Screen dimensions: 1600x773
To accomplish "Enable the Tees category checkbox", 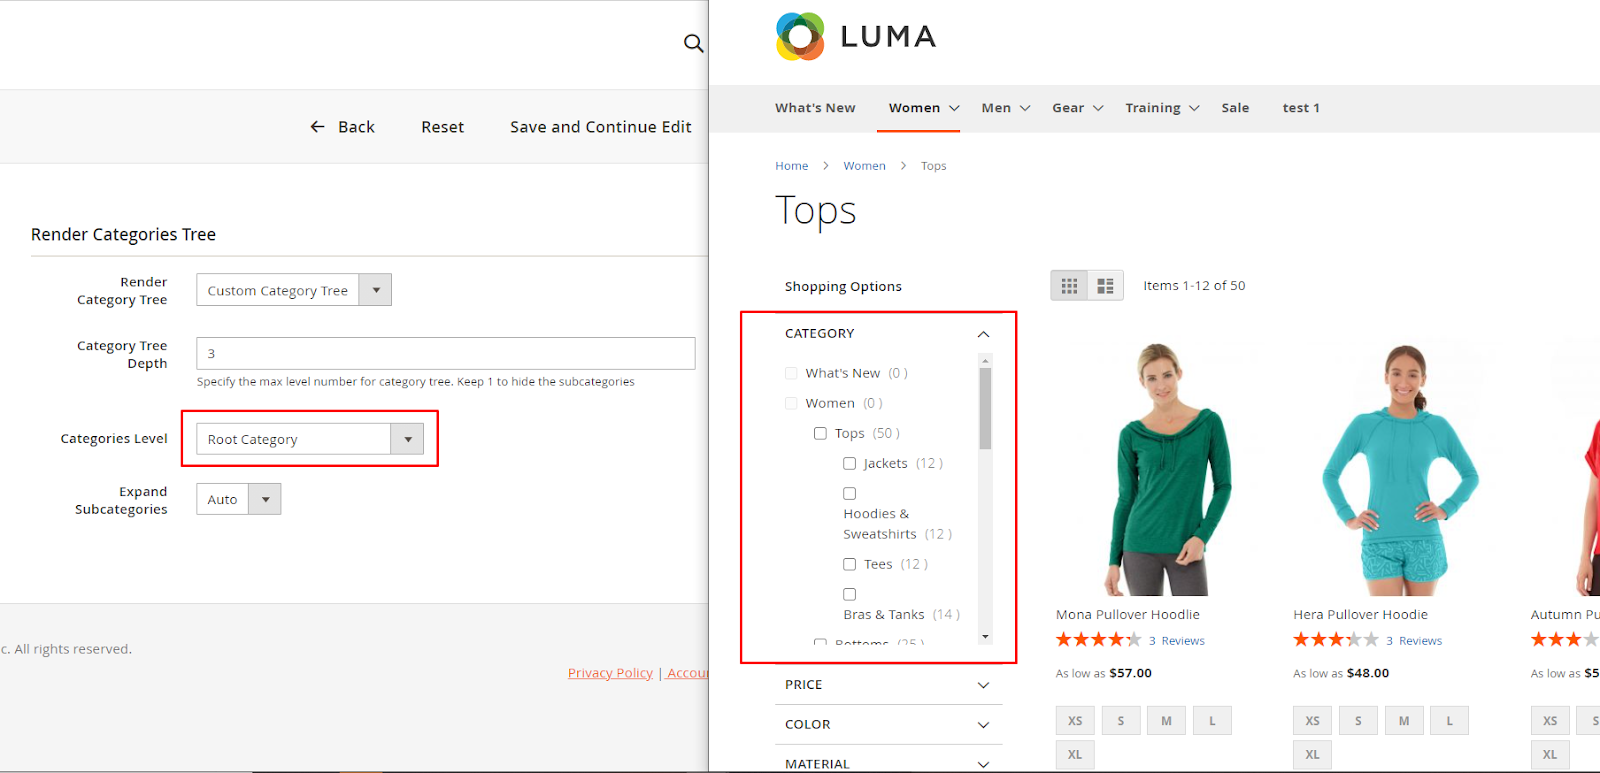I will pyautogui.click(x=849, y=565).
